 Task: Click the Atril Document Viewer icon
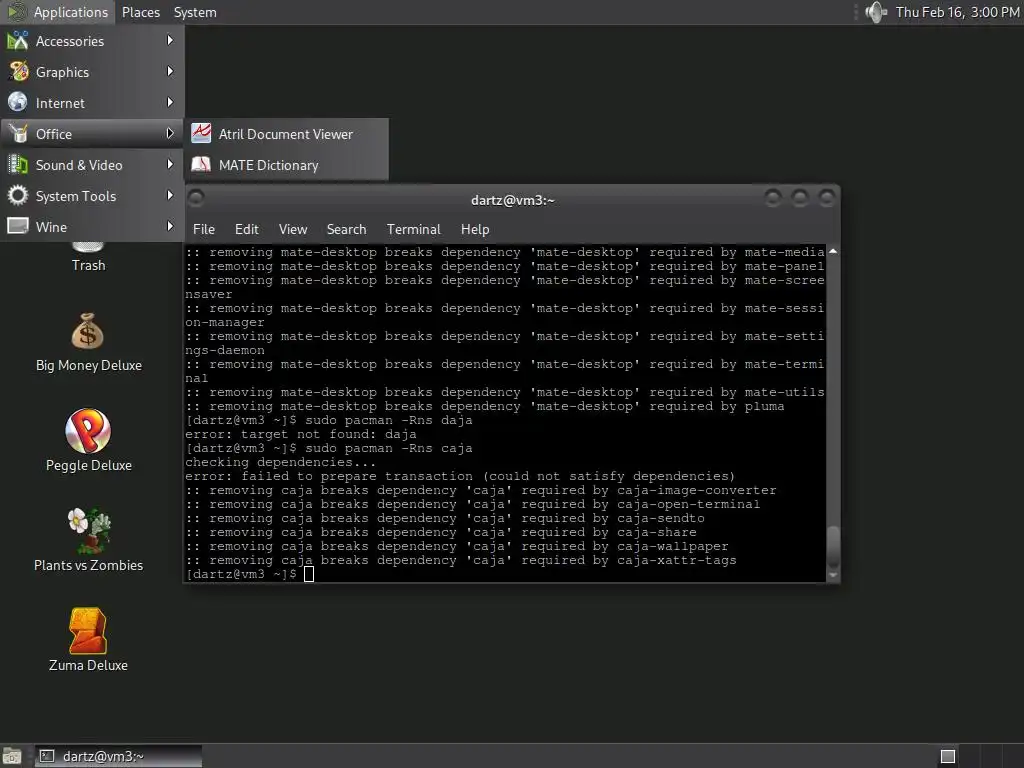coord(201,133)
